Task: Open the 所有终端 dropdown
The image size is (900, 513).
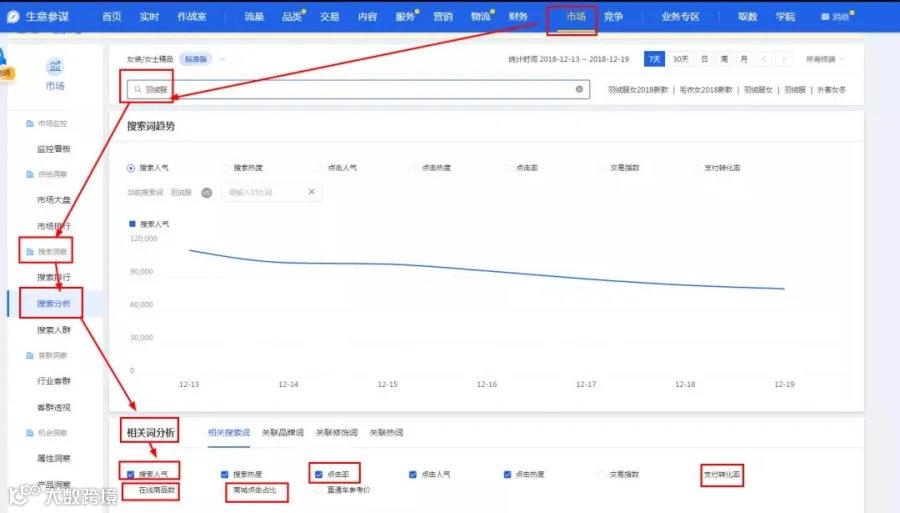Action: coord(825,59)
